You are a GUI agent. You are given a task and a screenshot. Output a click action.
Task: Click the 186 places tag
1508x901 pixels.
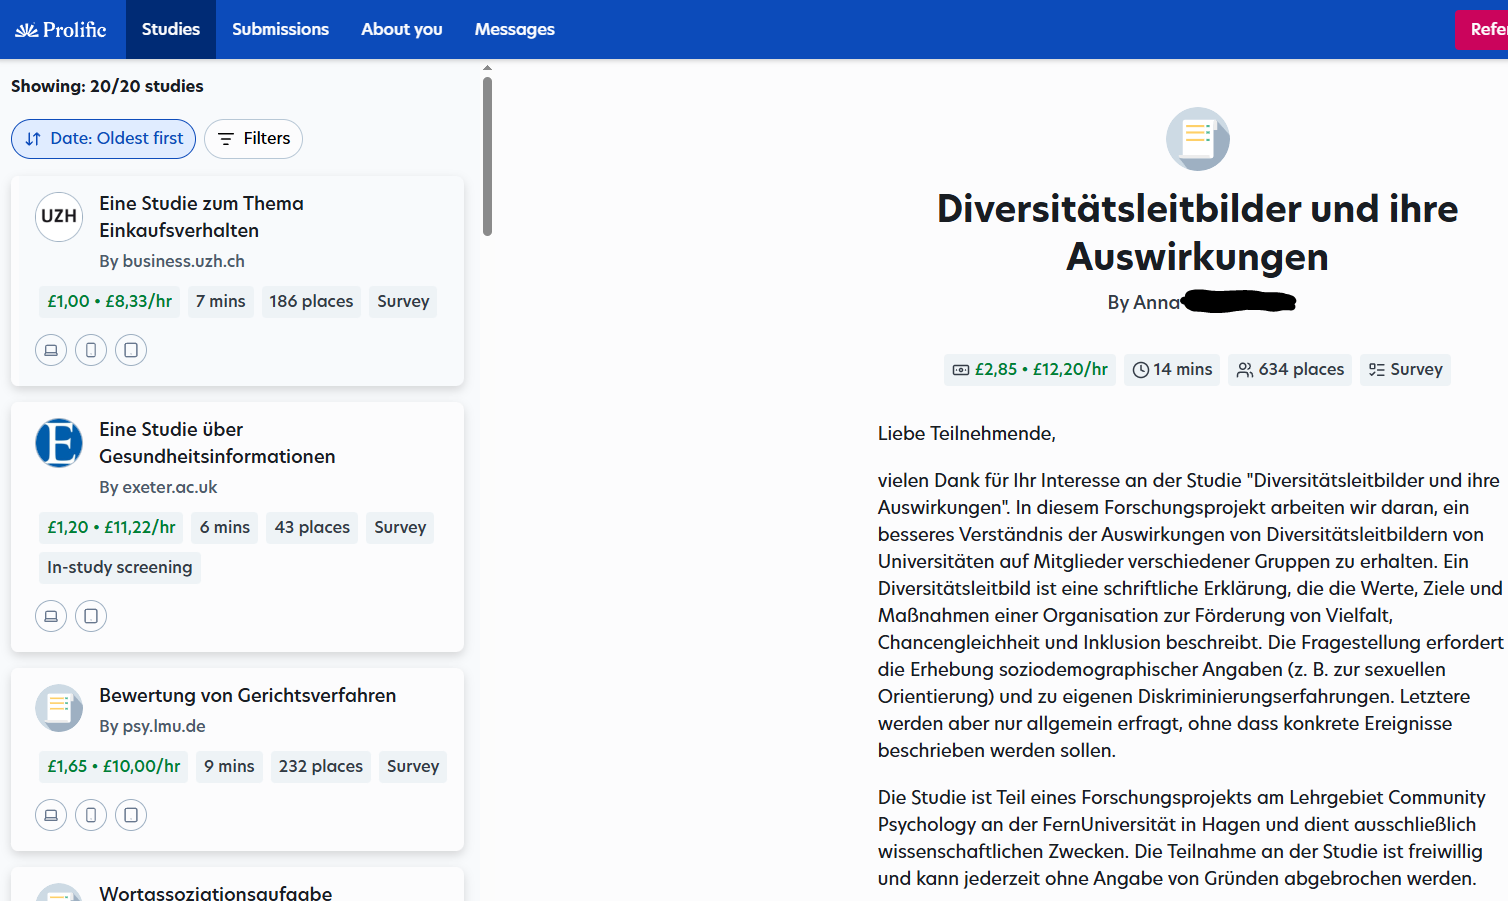tap(311, 302)
